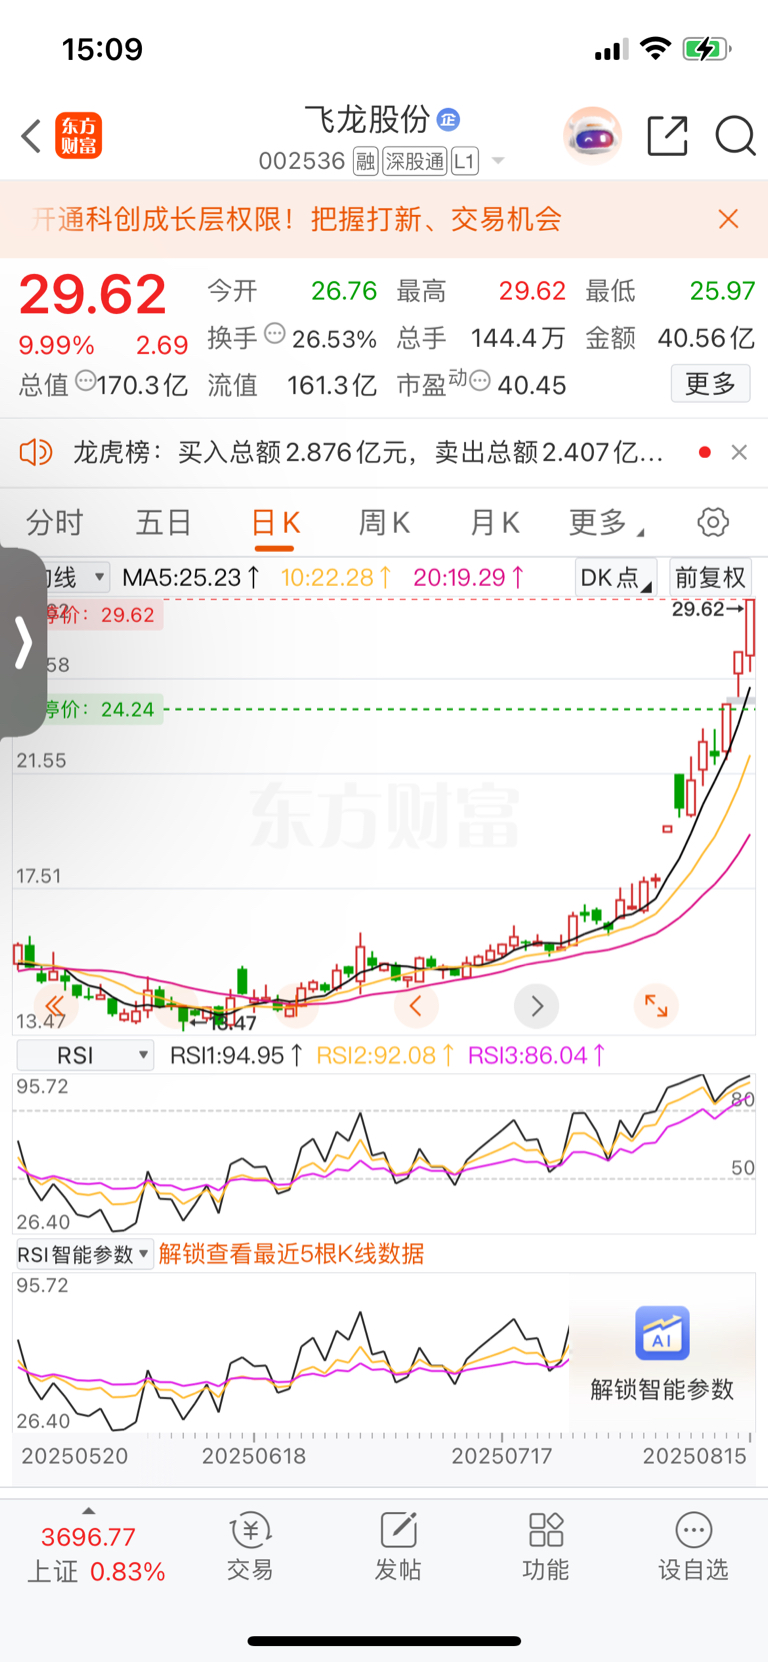This screenshot has height=1663, width=768.
Task: Open the AI robot assistant icon
Action: [x=593, y=135]
